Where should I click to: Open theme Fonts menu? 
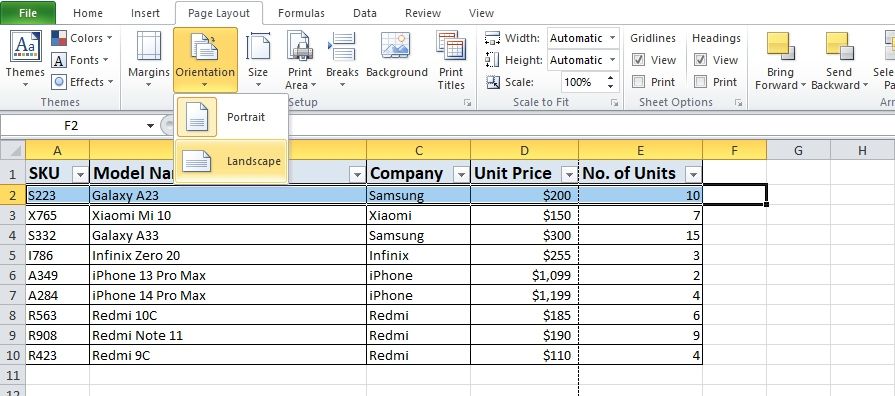tap(80, 60)
